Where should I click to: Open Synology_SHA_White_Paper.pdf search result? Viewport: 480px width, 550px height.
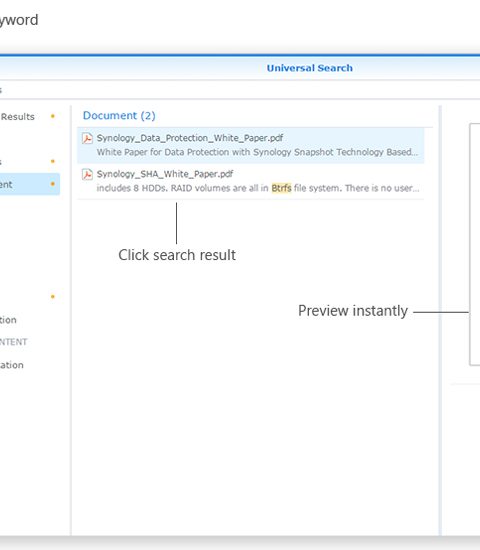coord(251,181)
